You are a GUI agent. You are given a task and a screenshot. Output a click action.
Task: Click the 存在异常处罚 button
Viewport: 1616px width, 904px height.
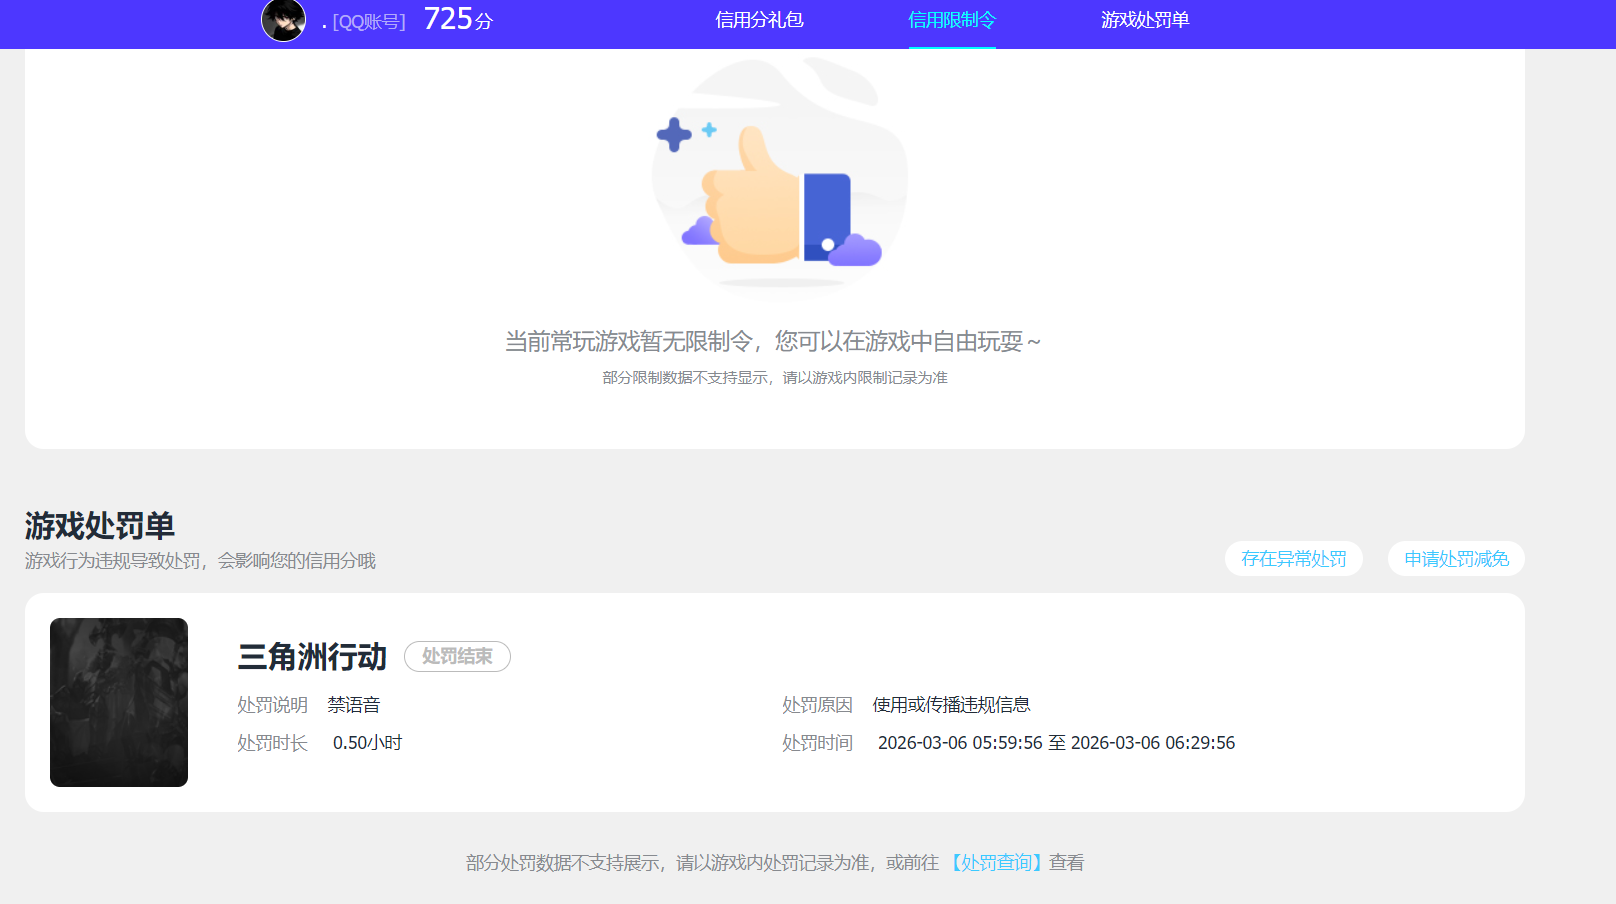[x=1294, y=559]
